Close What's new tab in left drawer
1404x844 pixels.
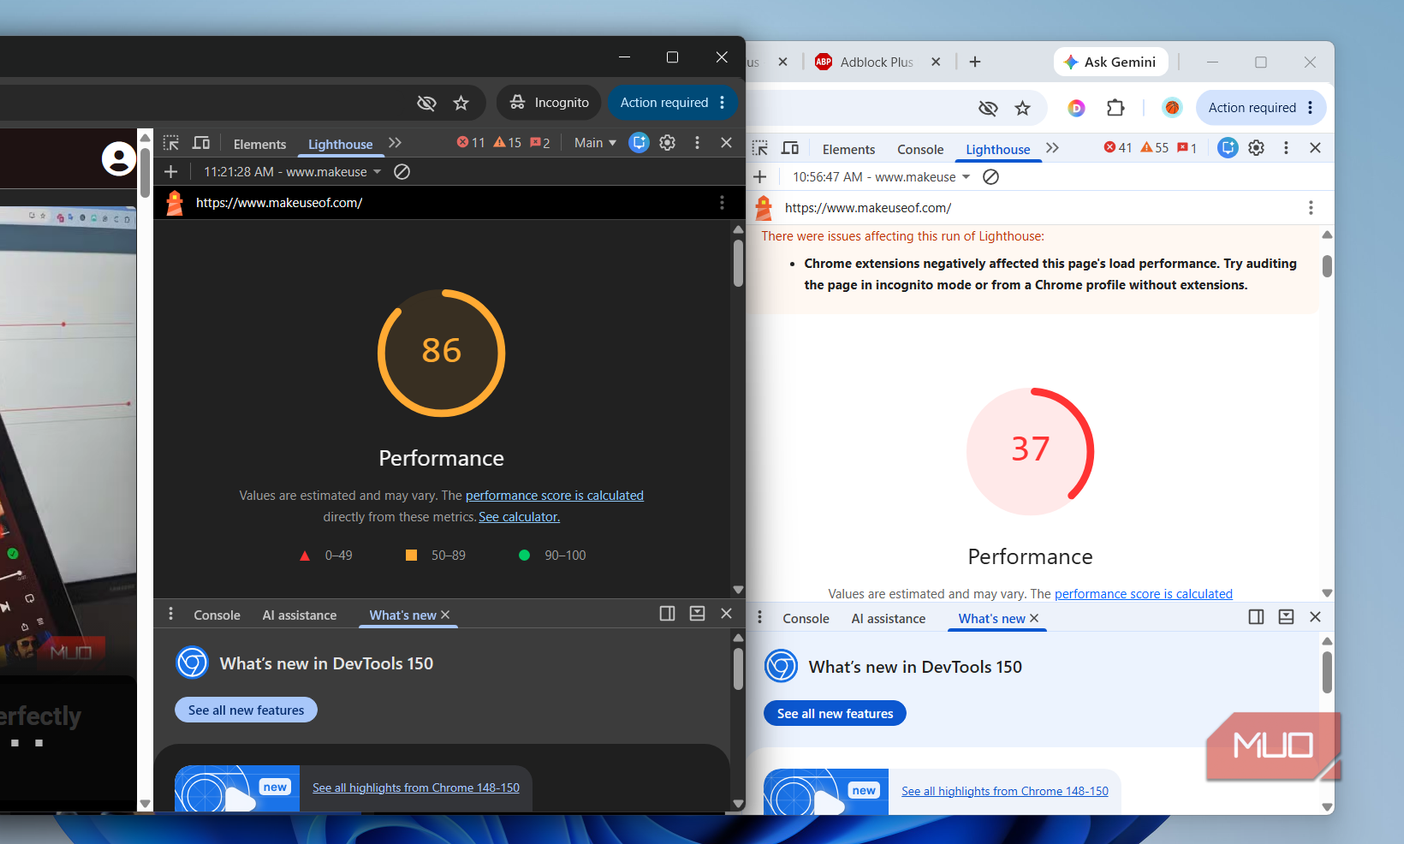click(x=445, y=615)
